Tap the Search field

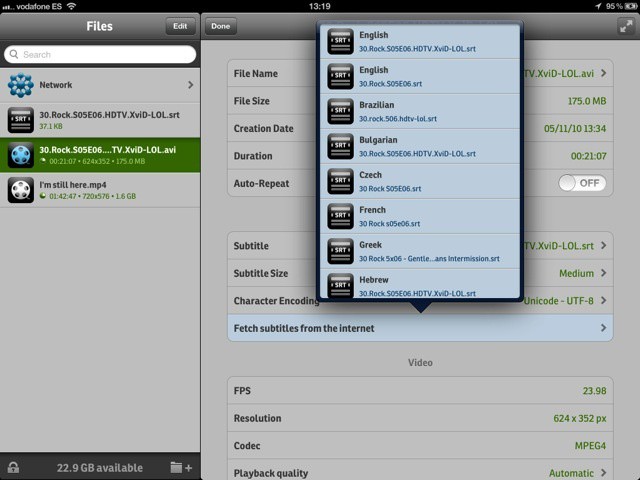[100, 54]
